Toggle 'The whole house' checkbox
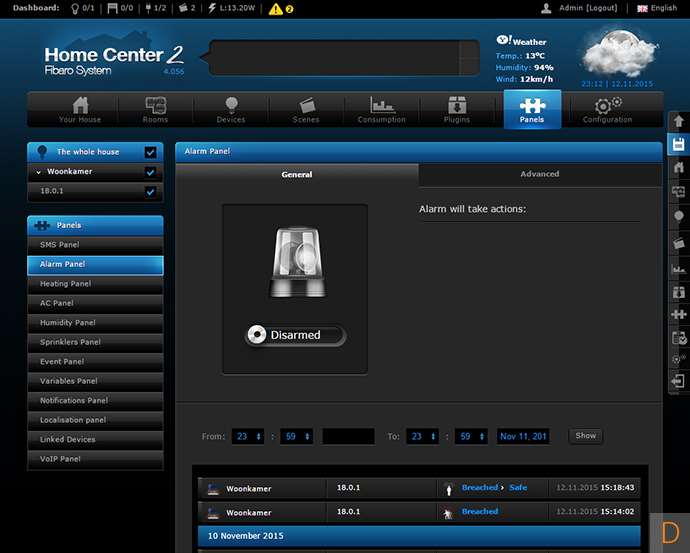The image size is (690, 553). click(150, 152)
